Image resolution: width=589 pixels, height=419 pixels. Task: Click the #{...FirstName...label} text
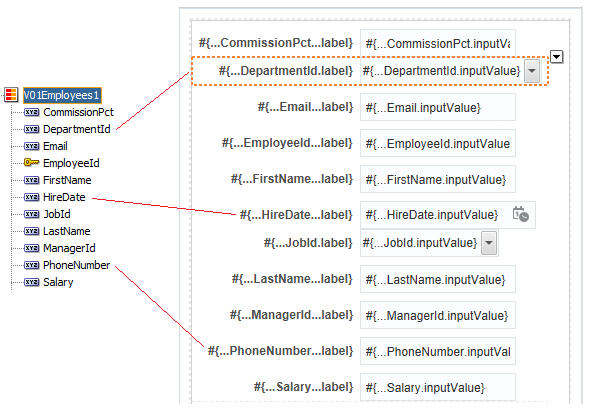292,179
